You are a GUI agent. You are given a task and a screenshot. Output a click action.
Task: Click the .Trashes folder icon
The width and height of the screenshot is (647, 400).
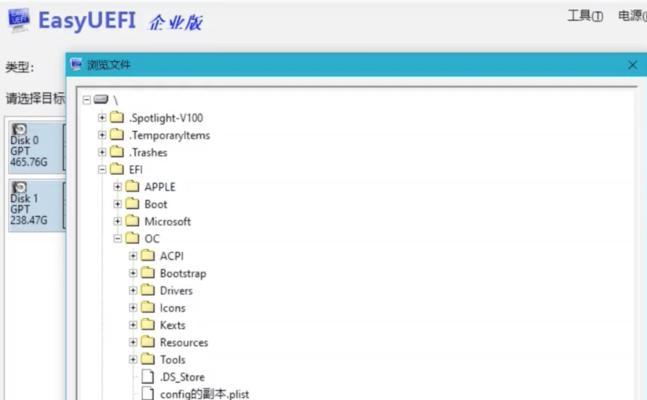[x=117, y=152]
